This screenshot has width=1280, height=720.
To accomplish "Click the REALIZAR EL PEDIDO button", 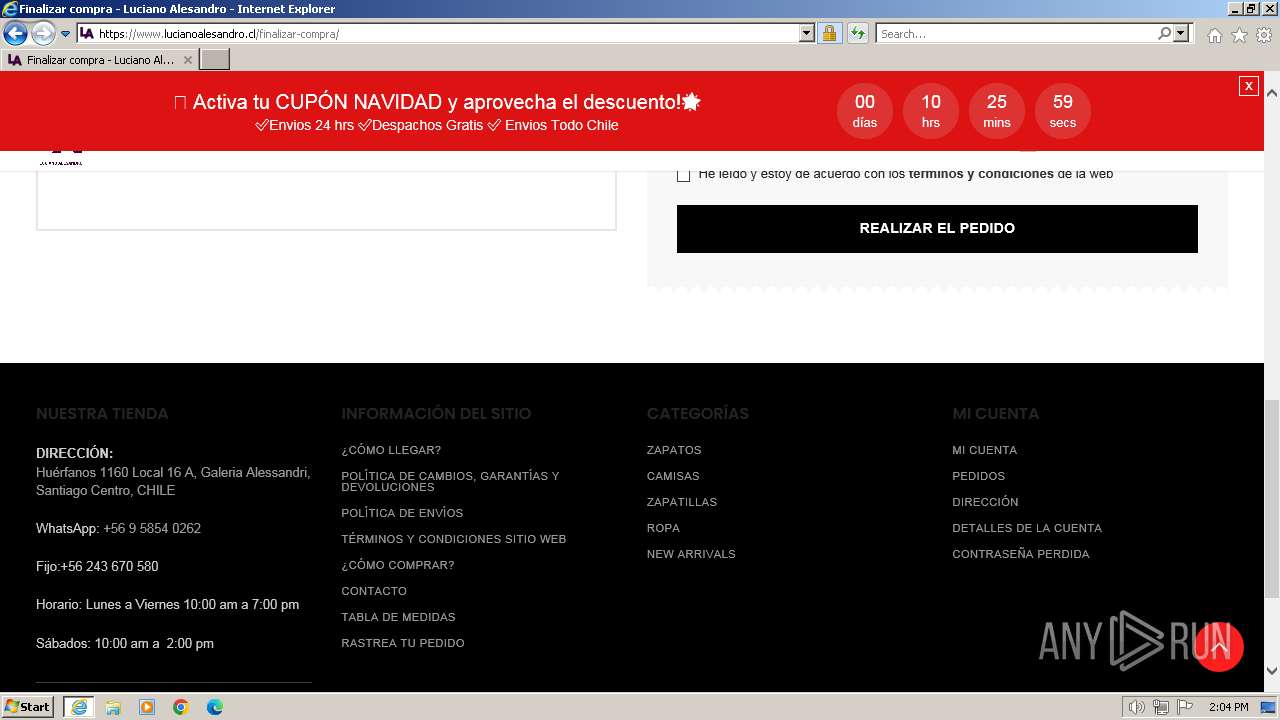I will point(937,228).
